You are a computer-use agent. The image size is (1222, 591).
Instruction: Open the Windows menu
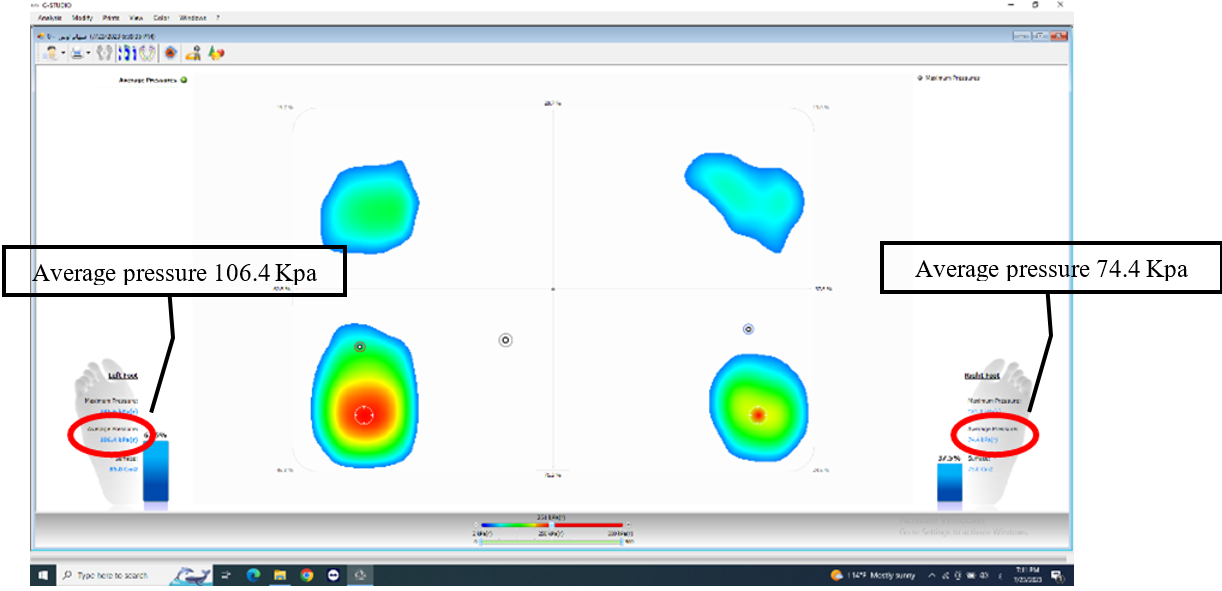(193, 18)
